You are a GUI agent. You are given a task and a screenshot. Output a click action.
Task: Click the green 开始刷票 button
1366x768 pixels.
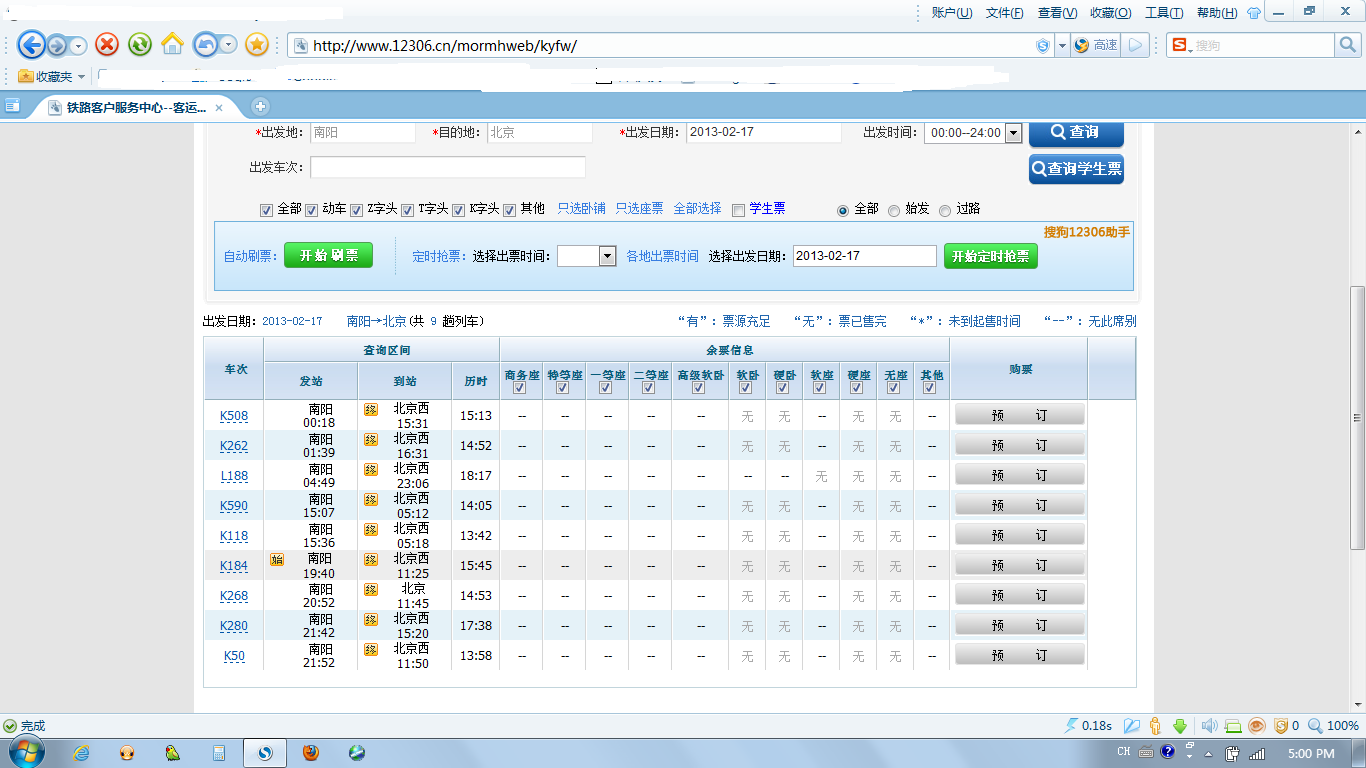[328, 256]
